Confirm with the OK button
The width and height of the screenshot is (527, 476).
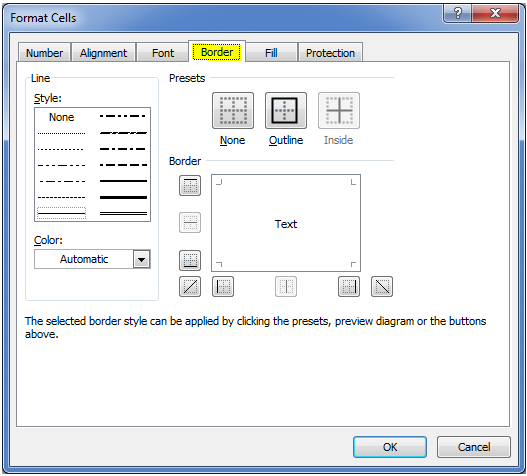tap(390, 447)
